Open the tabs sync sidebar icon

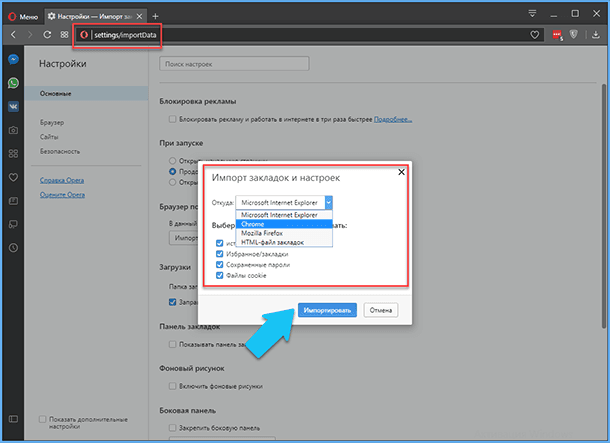pyautogui.click(x=13, y=224)
